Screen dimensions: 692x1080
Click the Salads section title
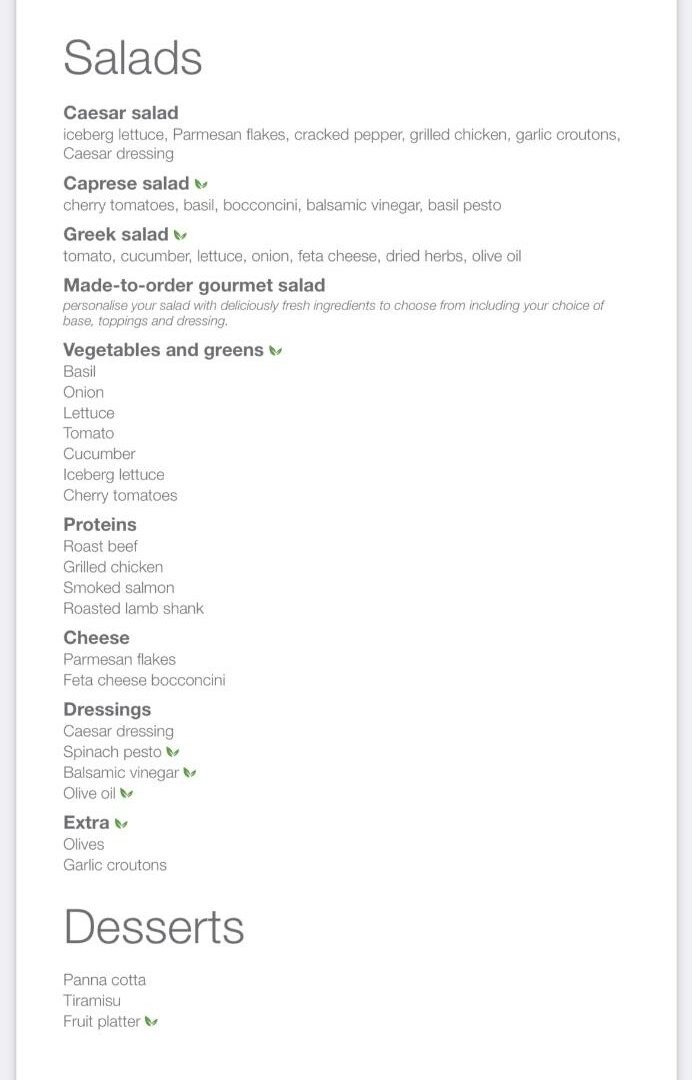[133, 58]
